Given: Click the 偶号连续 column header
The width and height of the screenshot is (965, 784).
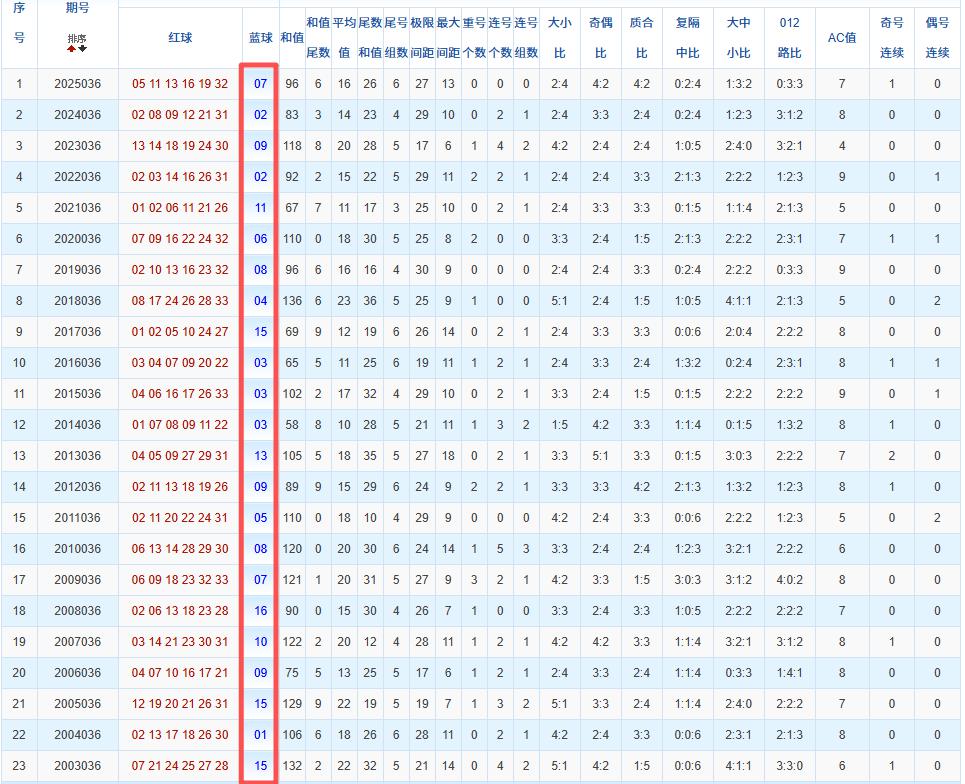Looking at the screenshot, I should tap(937, 37).
